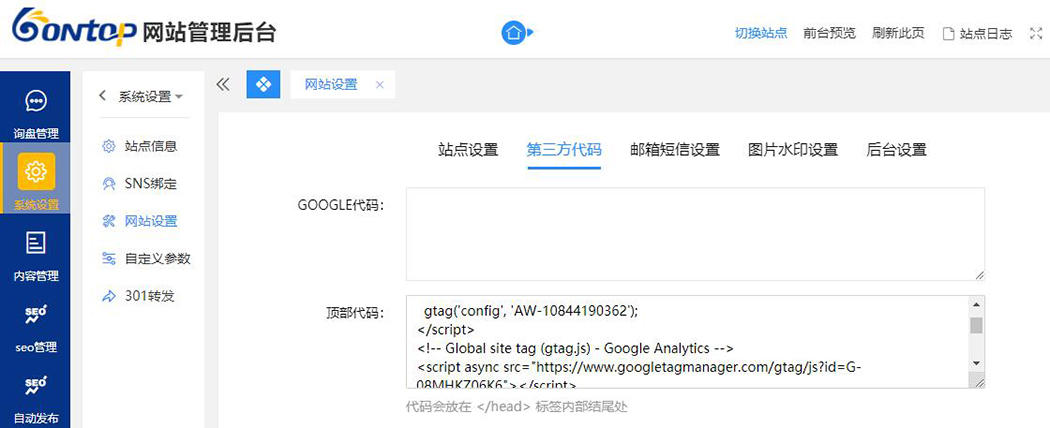Open the 内容管理 document icon
Image resolution: width=1050 pixels, height=428 pixels.
[36, 243]
